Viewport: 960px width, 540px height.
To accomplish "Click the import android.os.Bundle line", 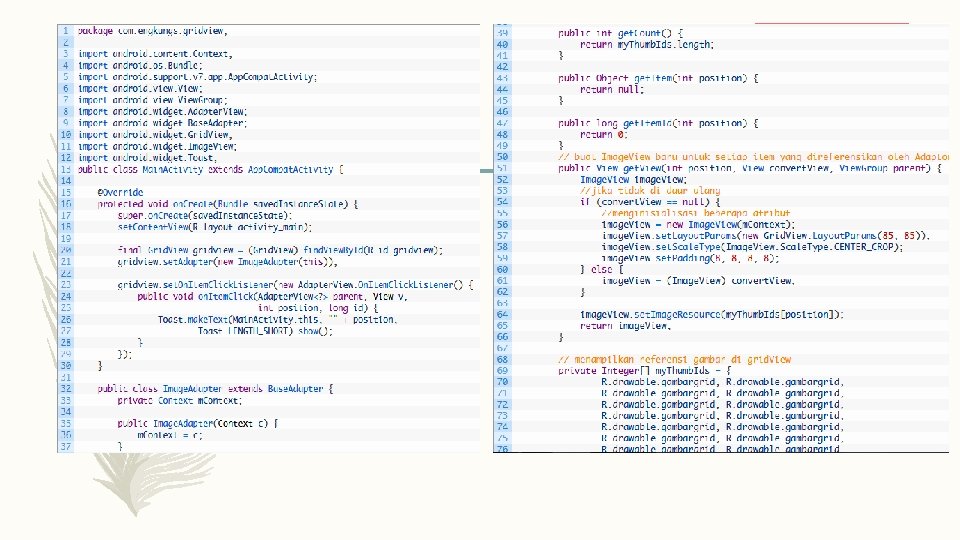I will click(140, 66).
